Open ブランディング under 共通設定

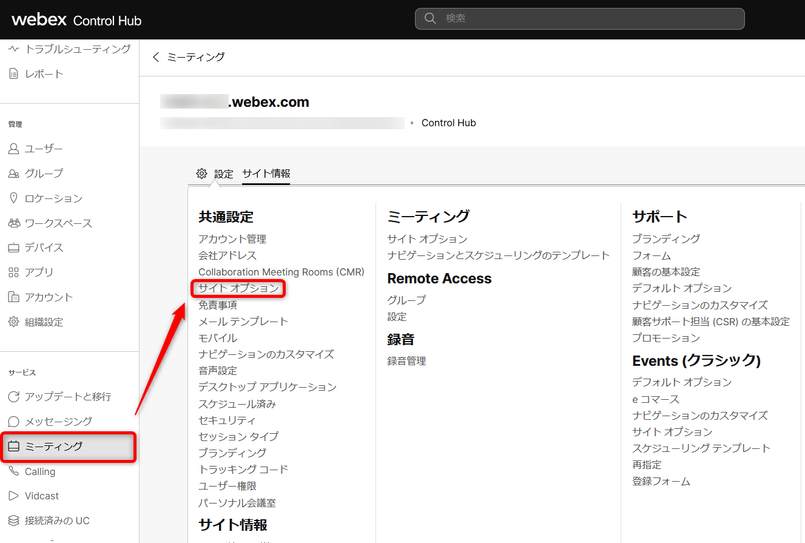pos(233,453)
